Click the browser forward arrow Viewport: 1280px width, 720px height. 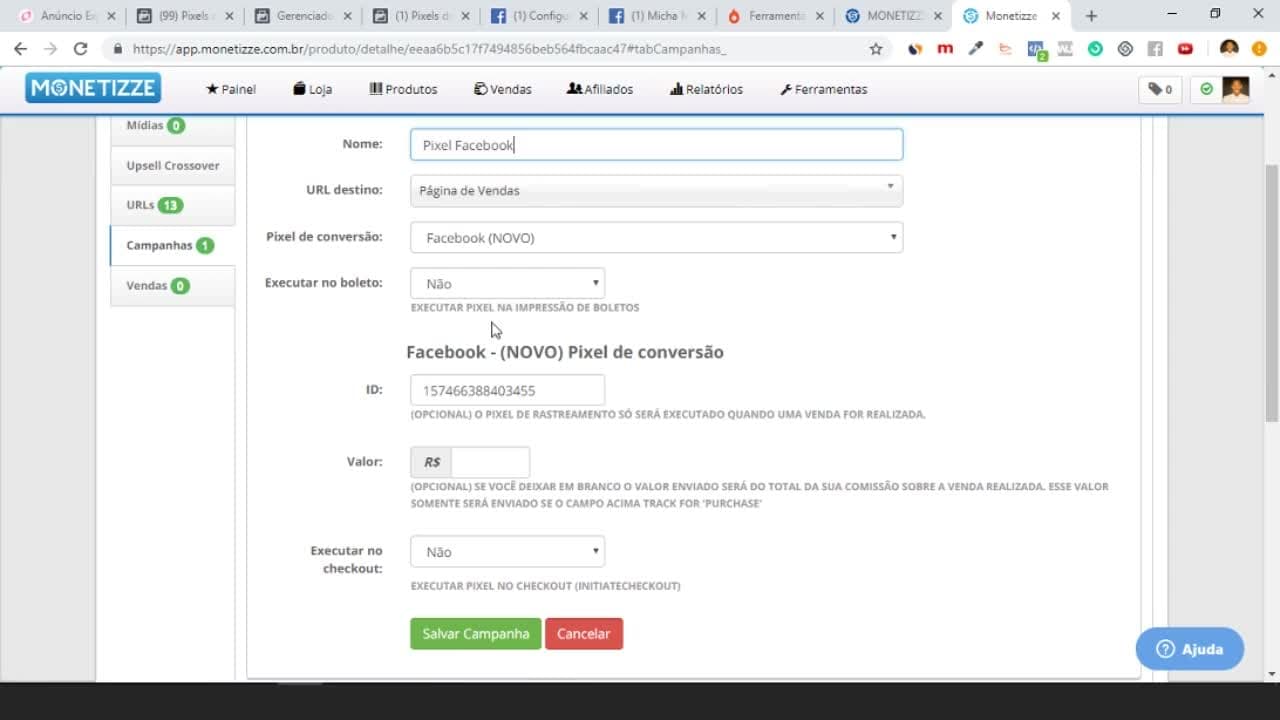[50, 48]
